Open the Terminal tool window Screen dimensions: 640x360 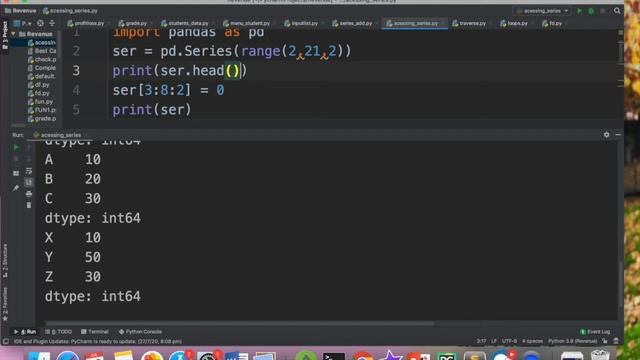[x=95, y=332]
